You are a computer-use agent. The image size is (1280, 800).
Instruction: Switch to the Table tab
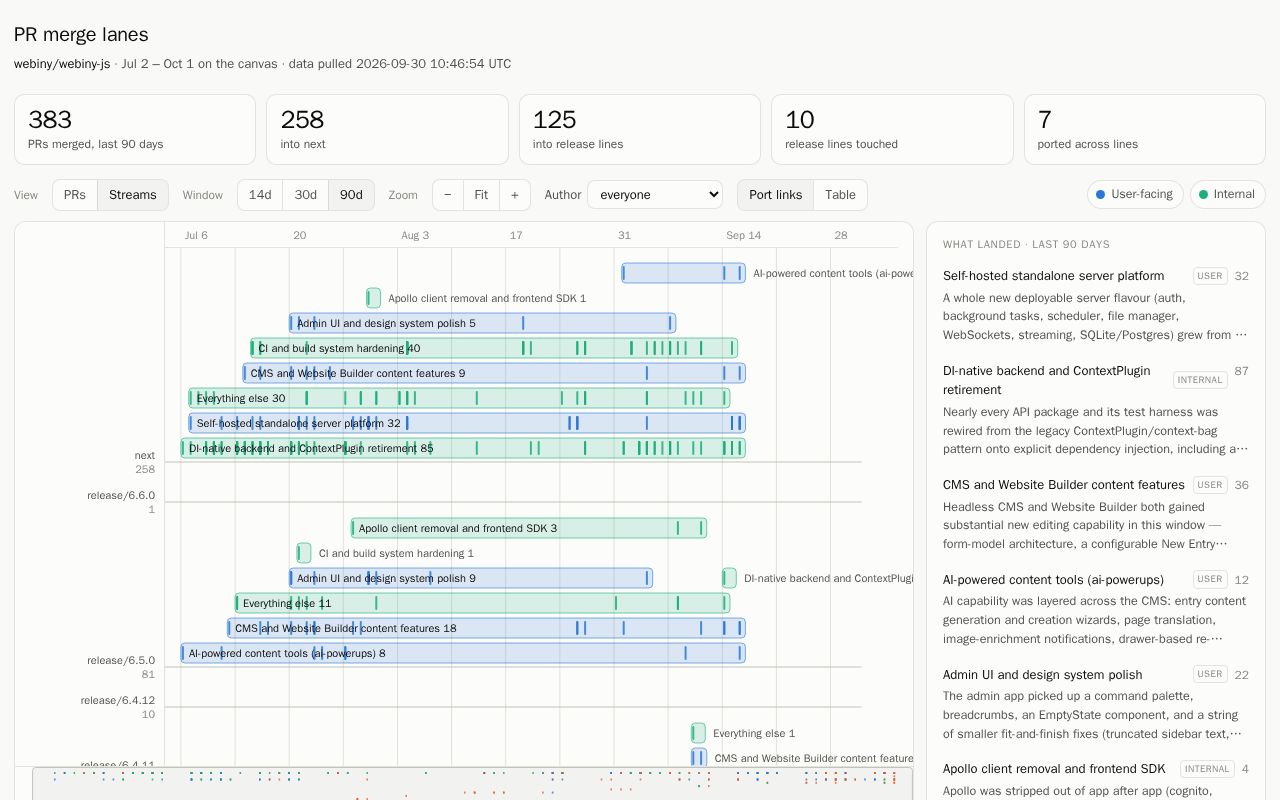pos(840,195)
